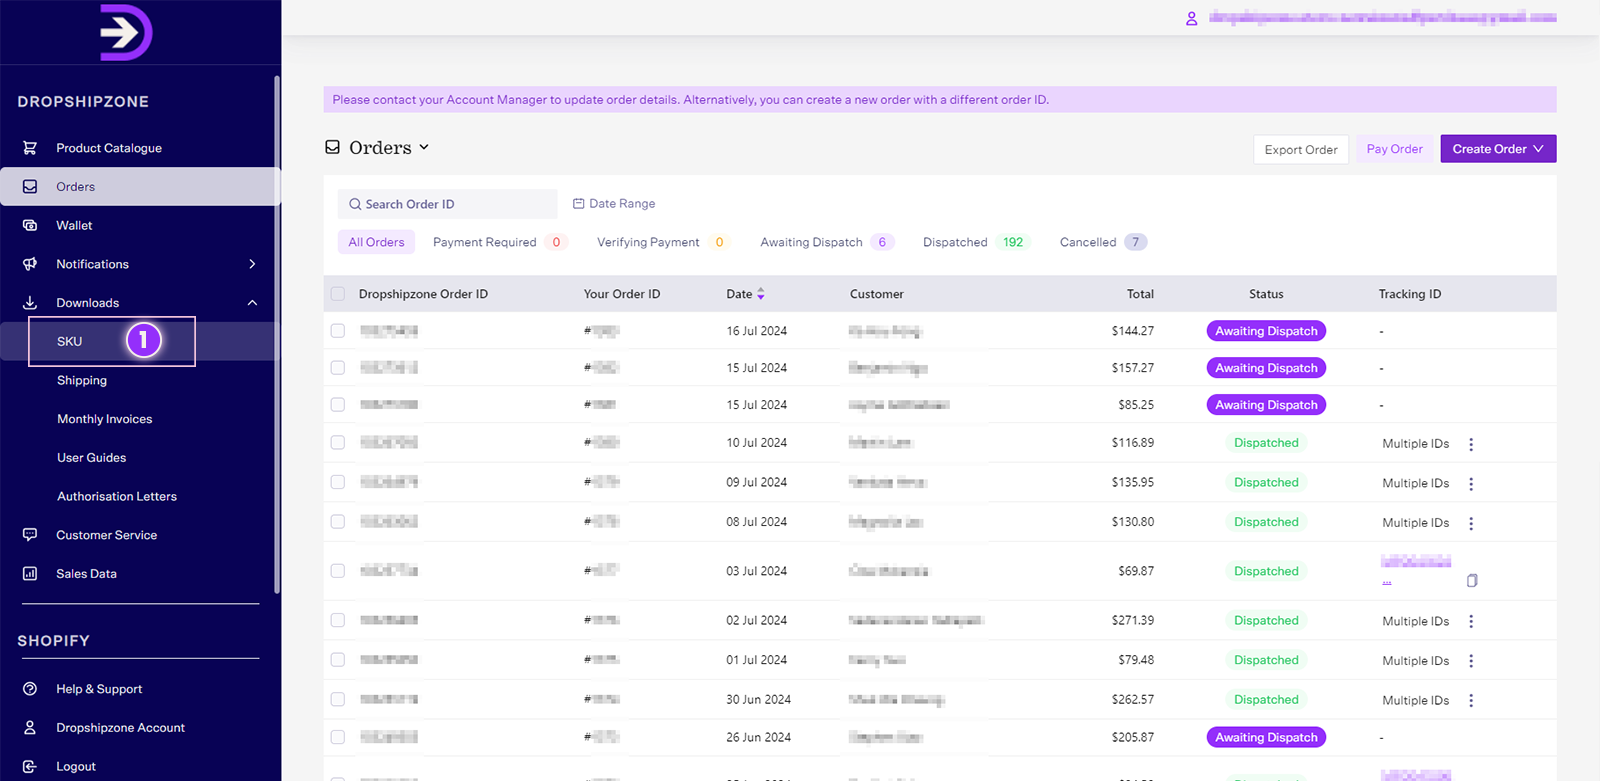This screenshot has height=781, width=1600.
Task: Click Awaiting Dispatch badge for $144.27 order
Action: 1266,331
